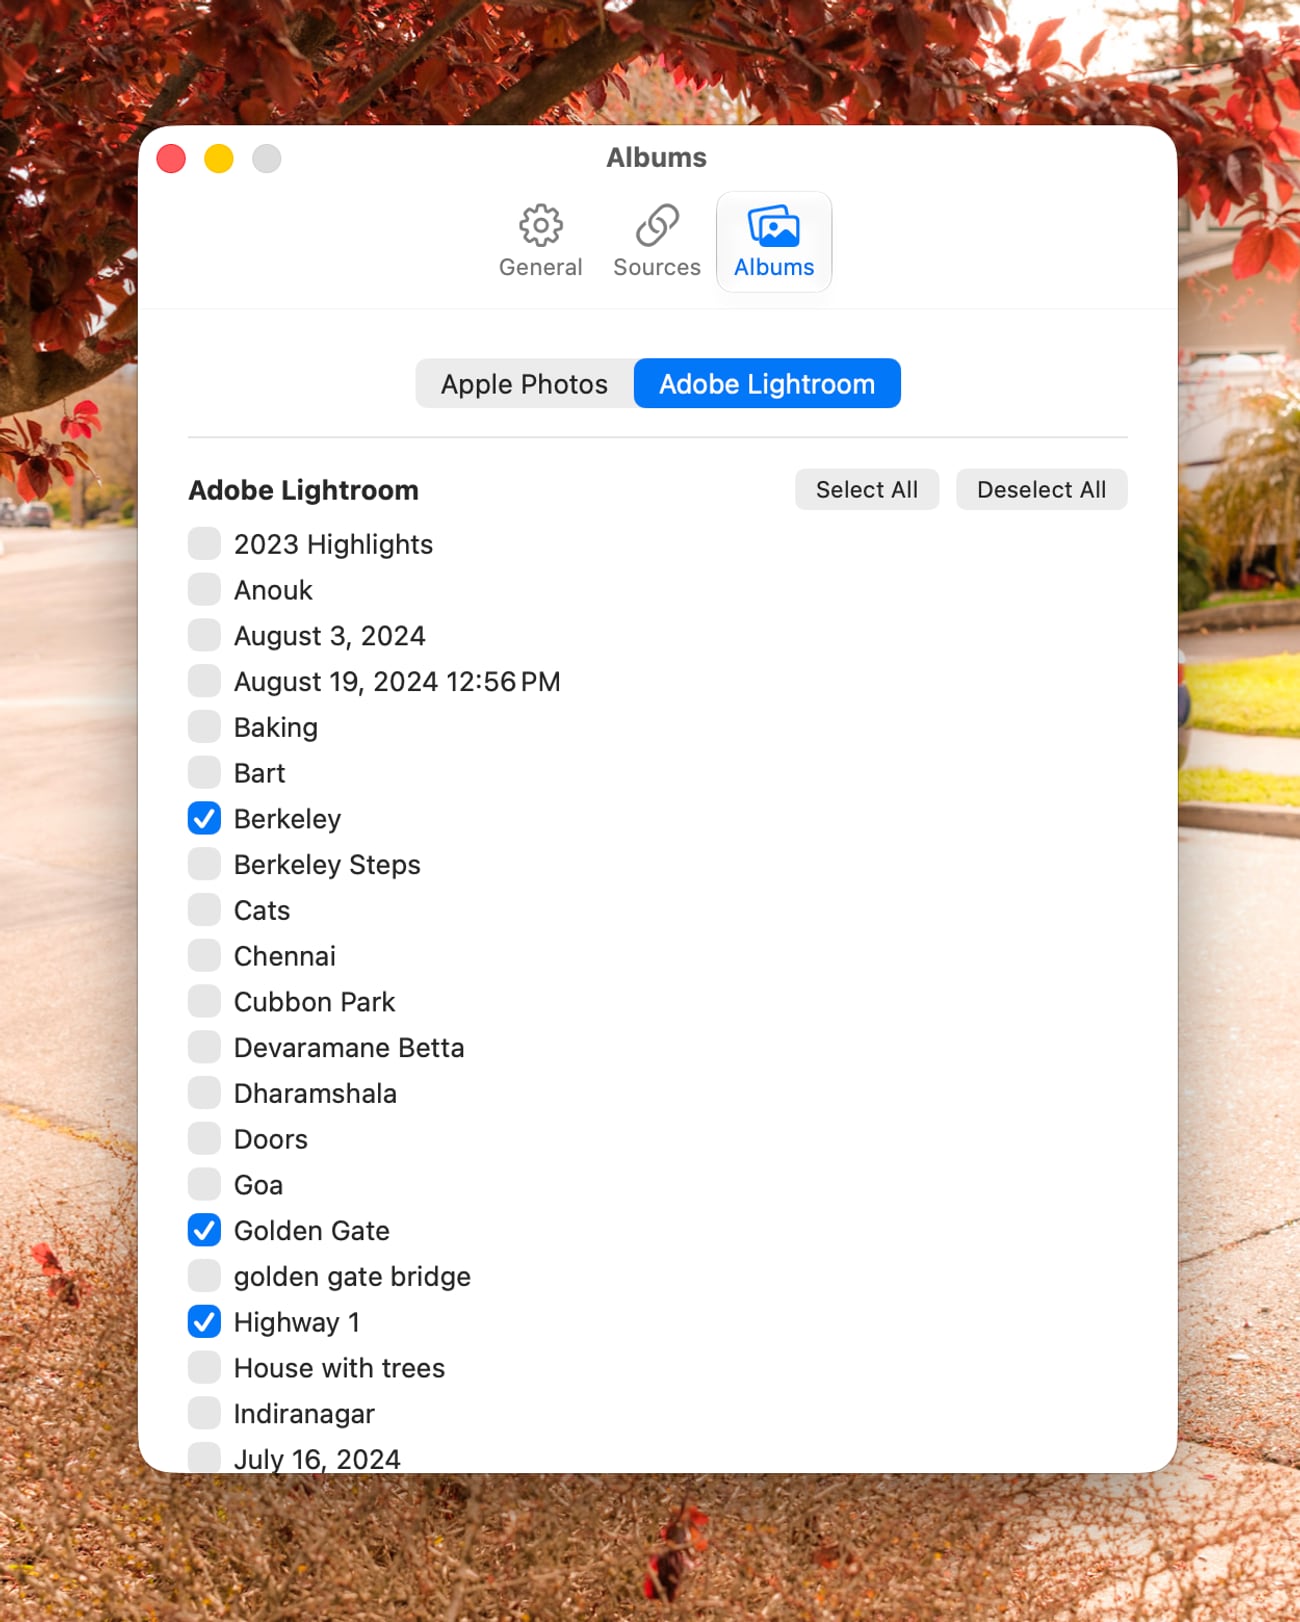The height and width of the screenshot is (1622, 1300).
Task: Minimize the Albums window with the yellow button
Action: [x=219, y=159]
